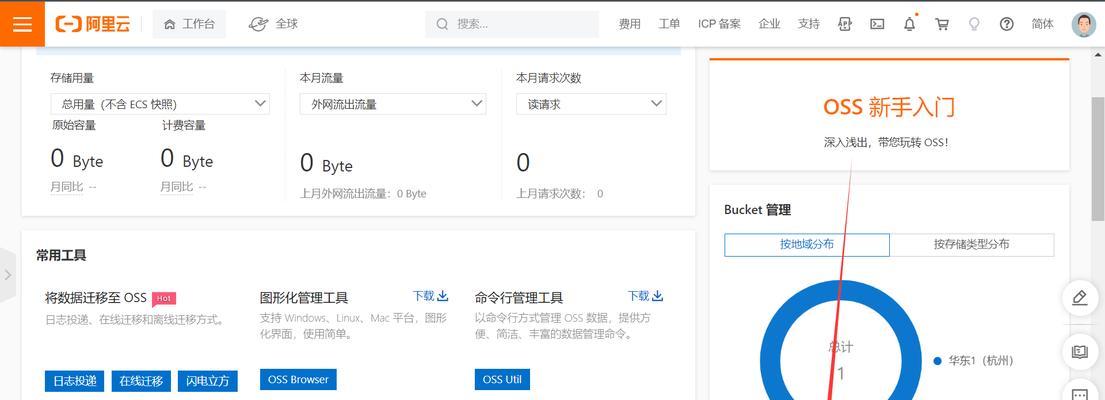
Task: Click the 闪电立方 button
Action: point(208,381)
